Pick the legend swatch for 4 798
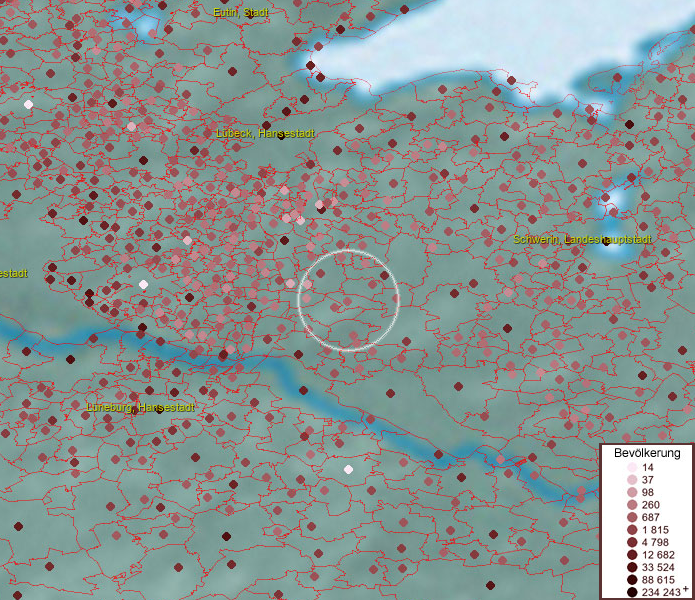695x600 pixels. 632,542
